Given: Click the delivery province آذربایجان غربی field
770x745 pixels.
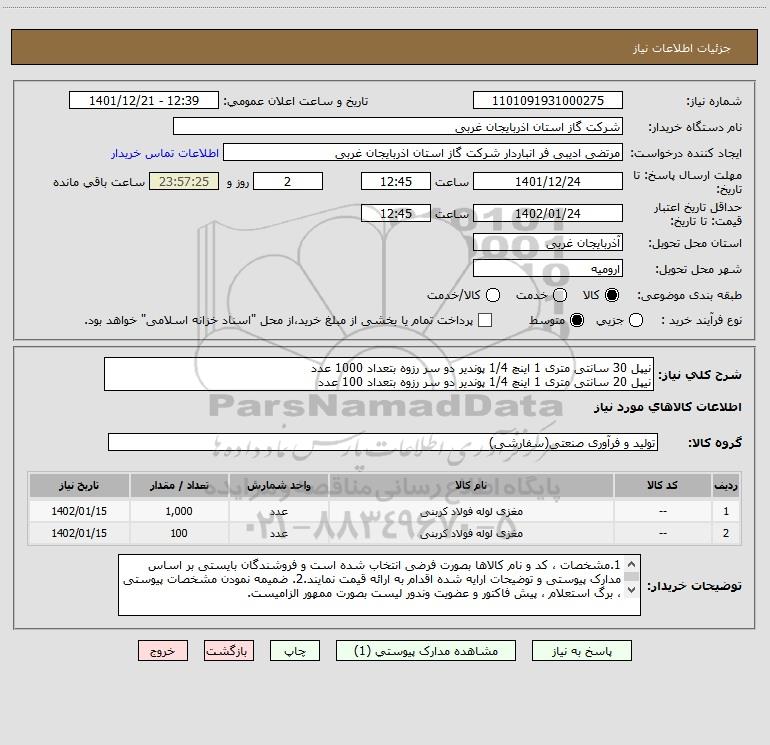Looking at the screenshot, I should tap(548, 243).
